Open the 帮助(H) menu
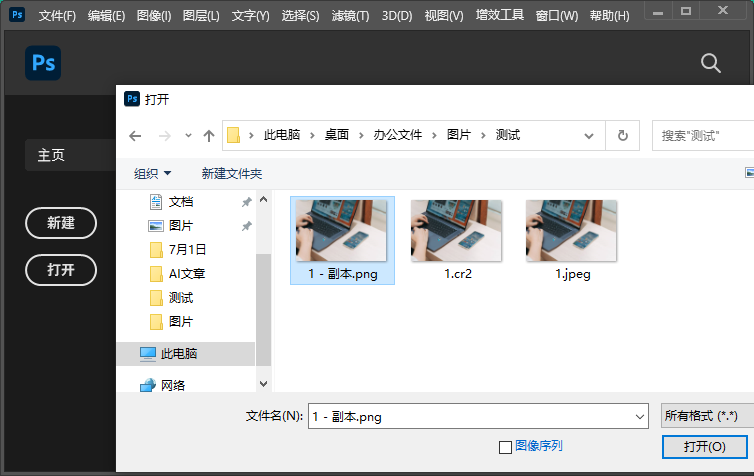Image resolution: width=754 pixels, height=476 pixels. coord(609,16)
